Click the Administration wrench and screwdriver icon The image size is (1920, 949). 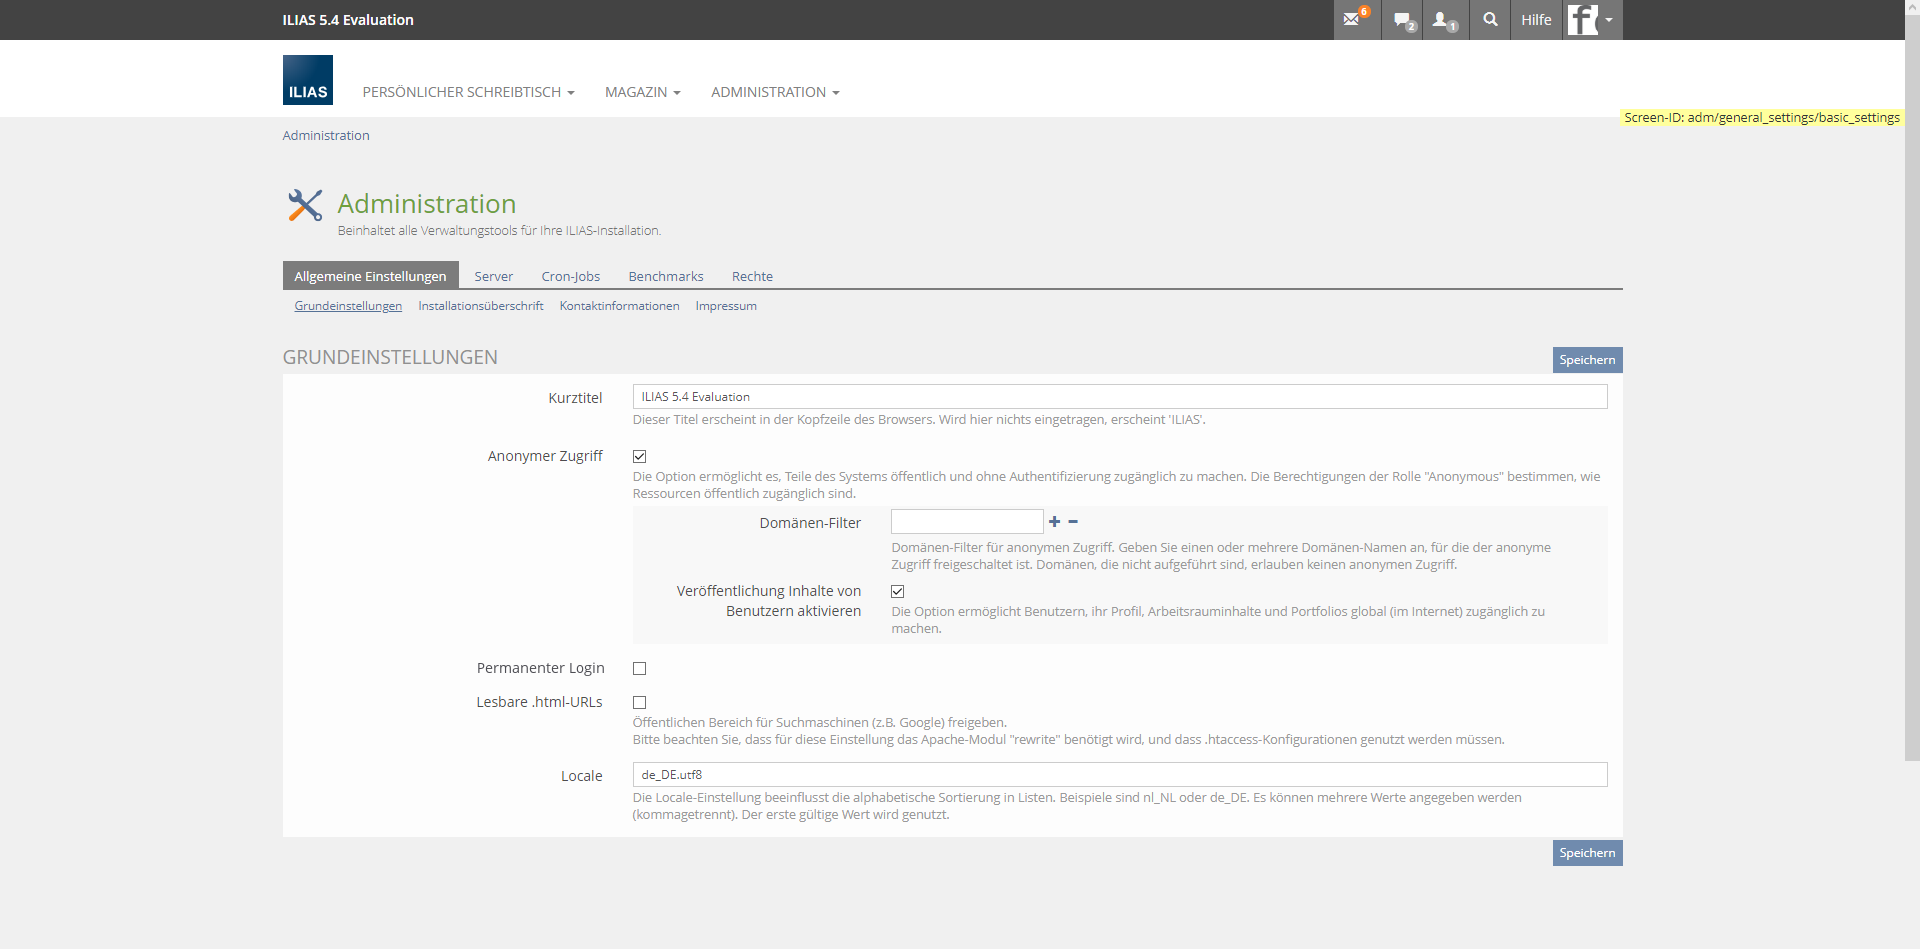[305, 206]
